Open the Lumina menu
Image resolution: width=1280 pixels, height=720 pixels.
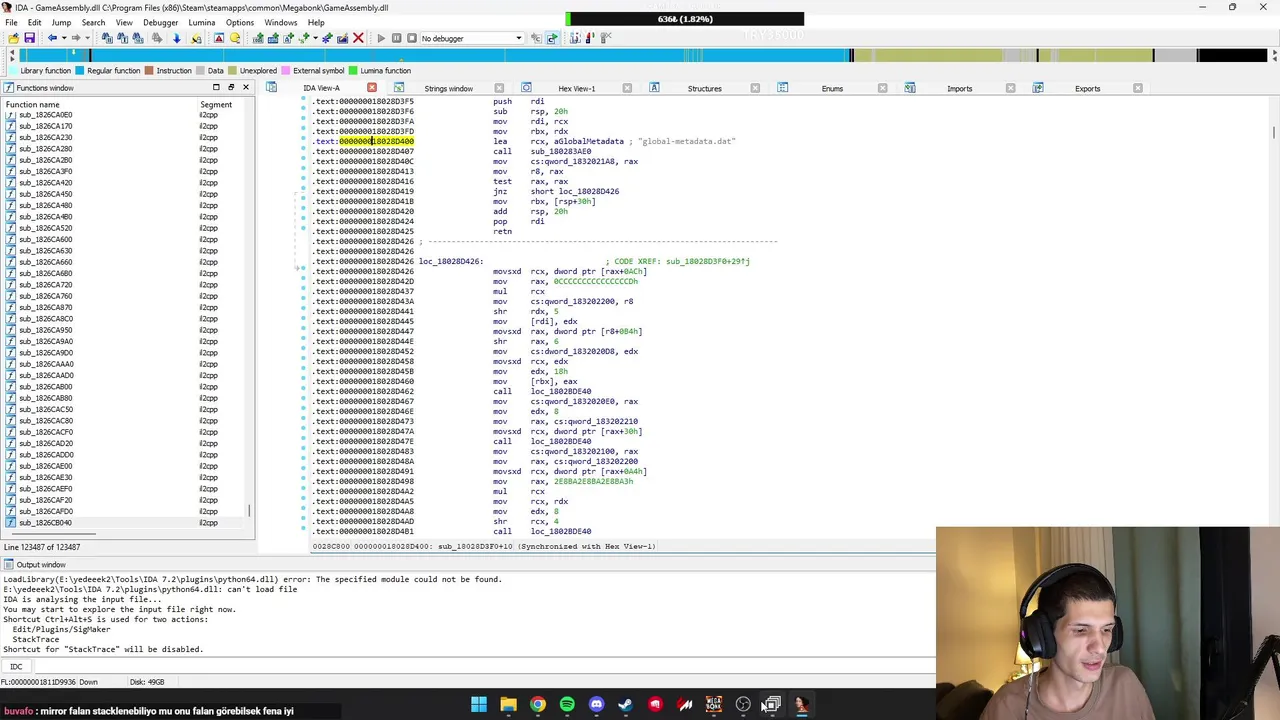click(x=201, y=22)
